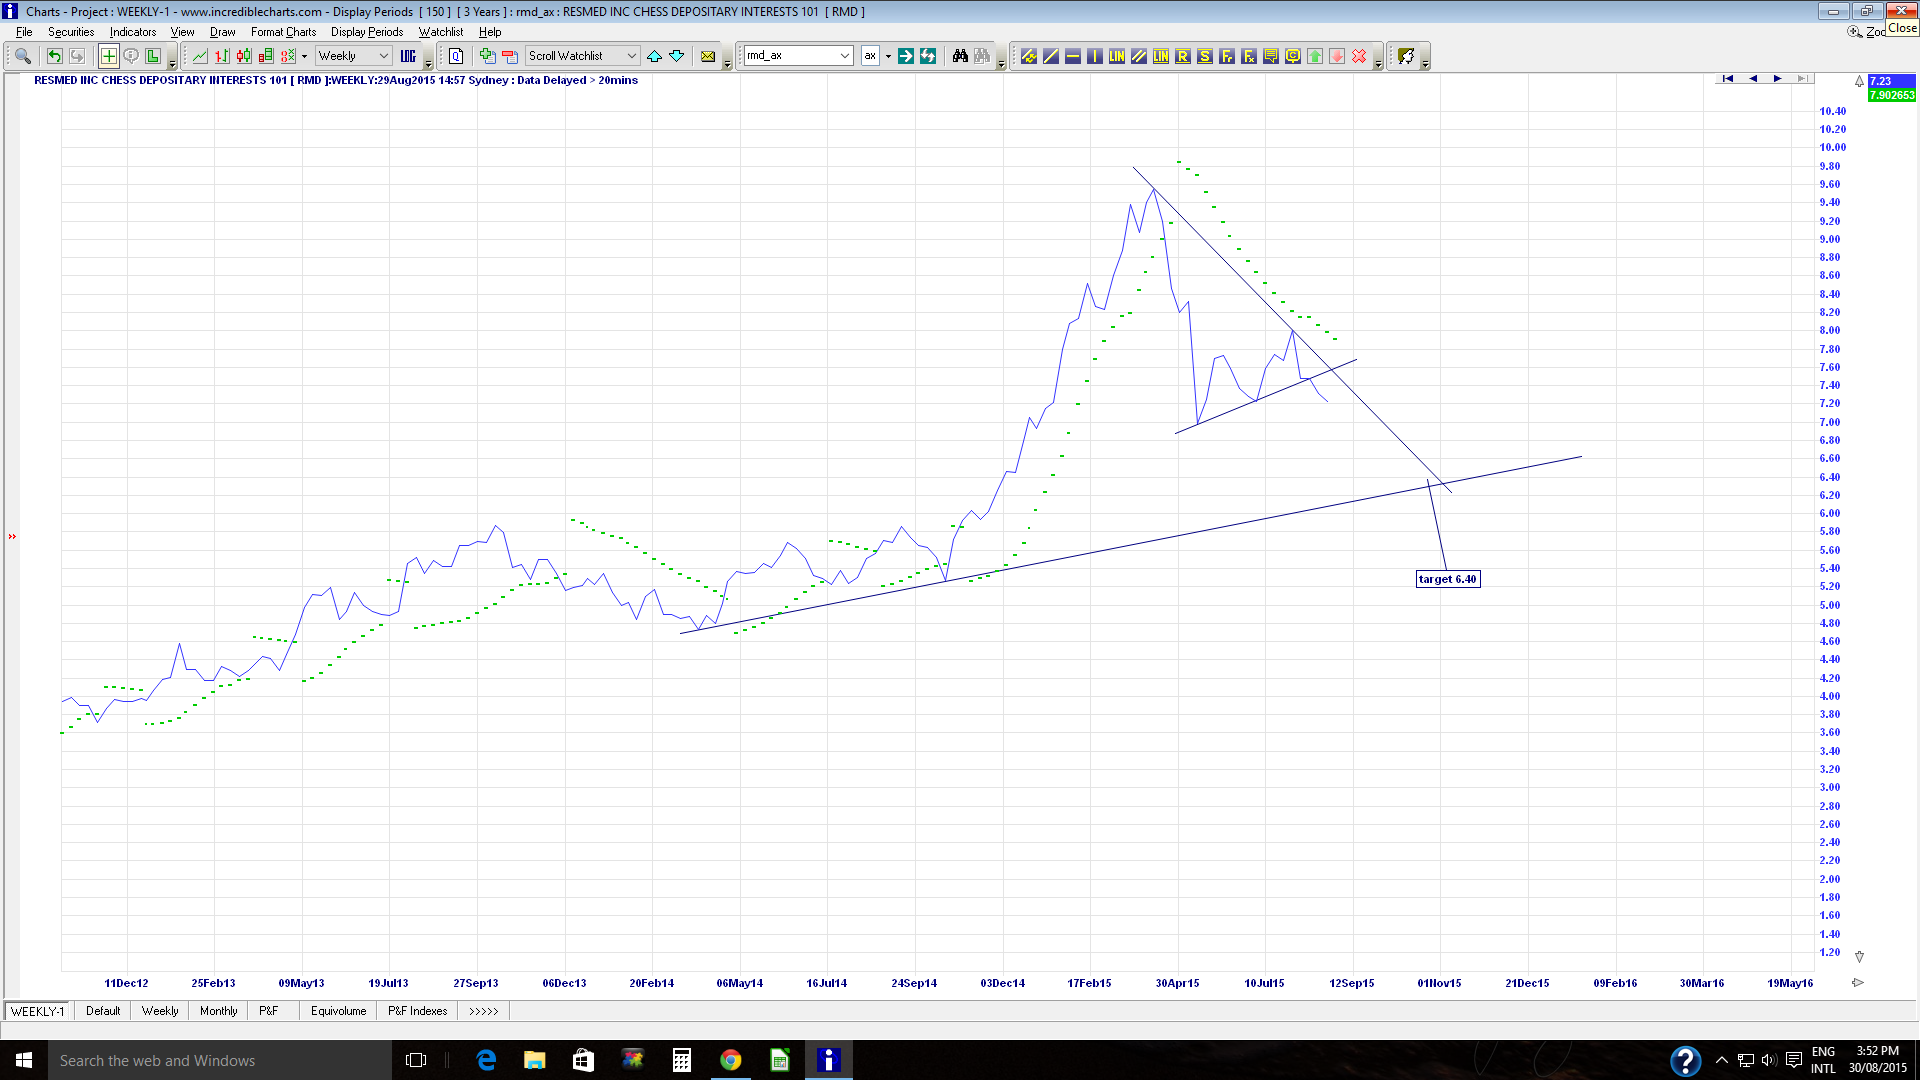This screenshot has width=1920, height=1080.
Task: Click the cyan scroll watchlist up arrow
Action: pos(654,56)
